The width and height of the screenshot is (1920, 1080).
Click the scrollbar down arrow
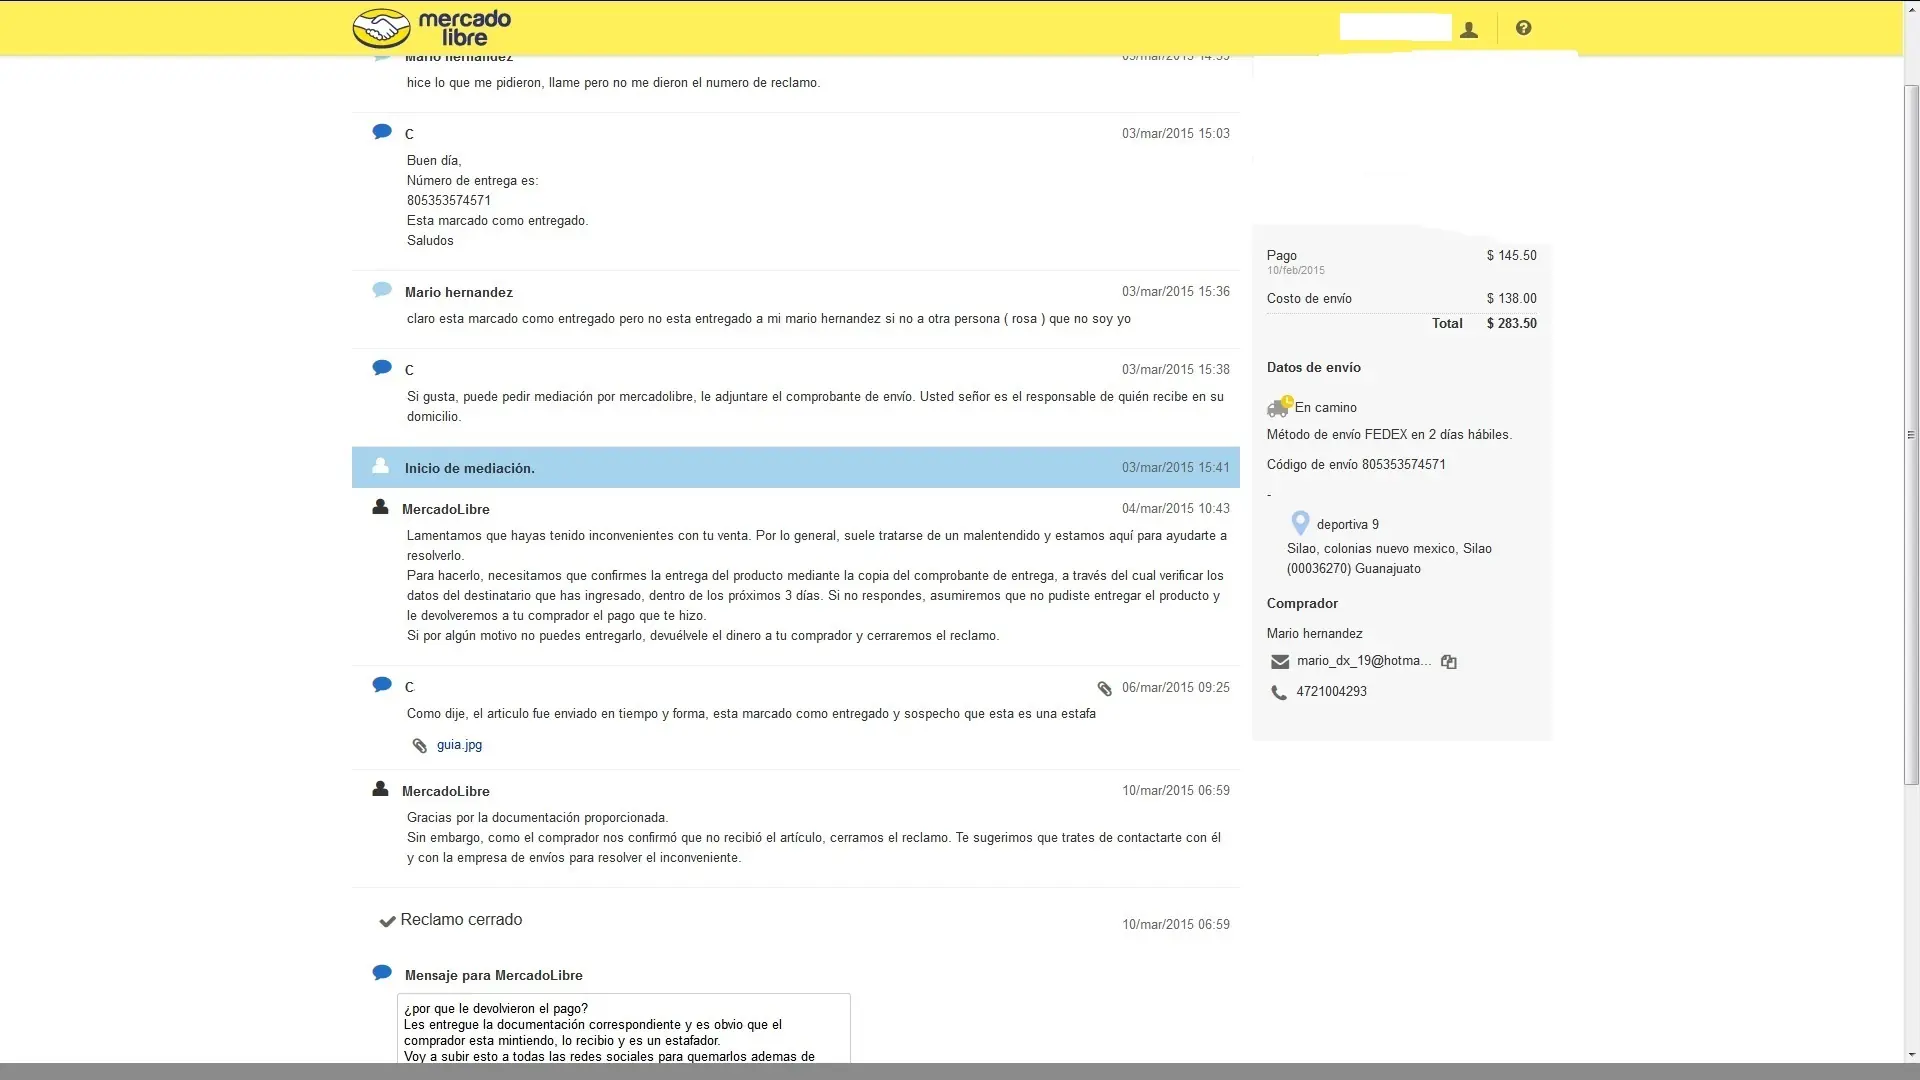pyautogui.click(x=1911, y=1055)
